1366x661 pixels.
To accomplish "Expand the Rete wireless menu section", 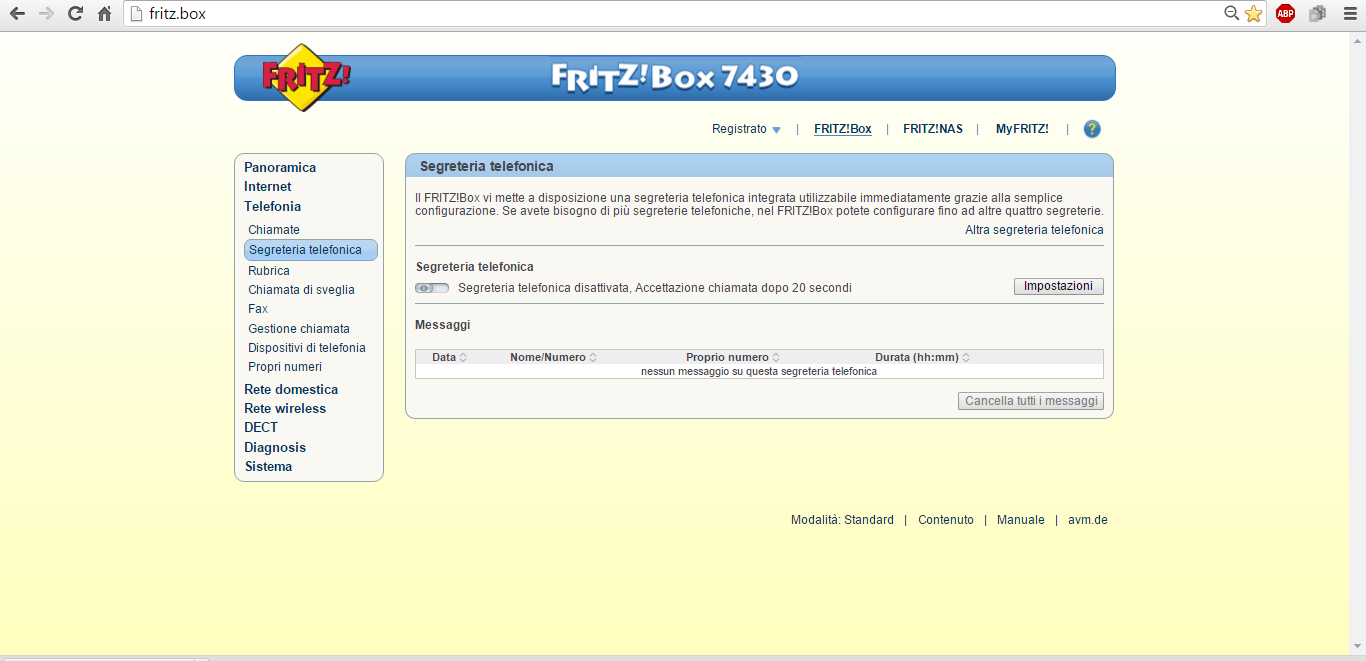I will 285,408.
